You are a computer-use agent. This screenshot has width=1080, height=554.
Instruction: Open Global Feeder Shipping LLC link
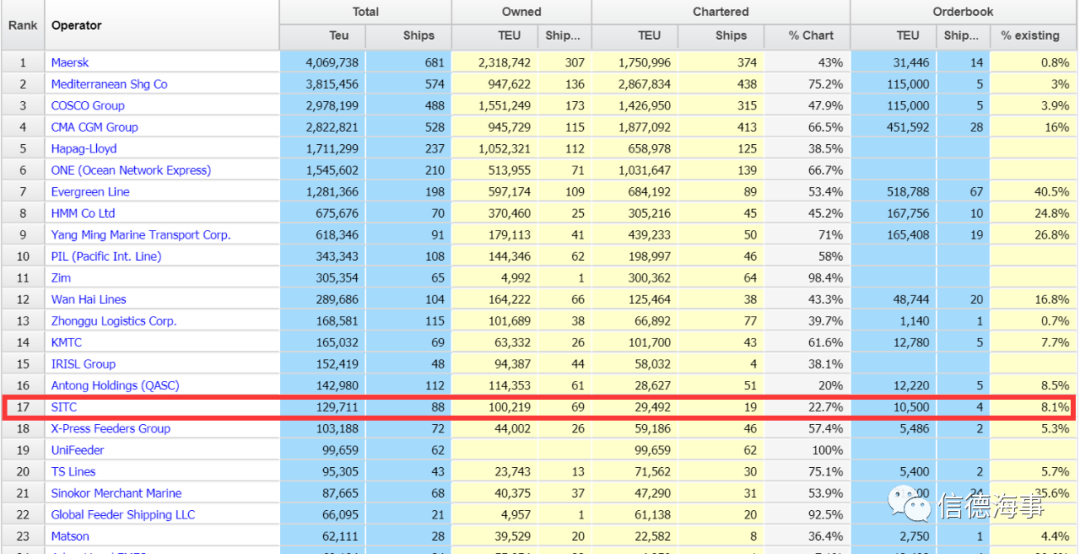coord(123,515)
